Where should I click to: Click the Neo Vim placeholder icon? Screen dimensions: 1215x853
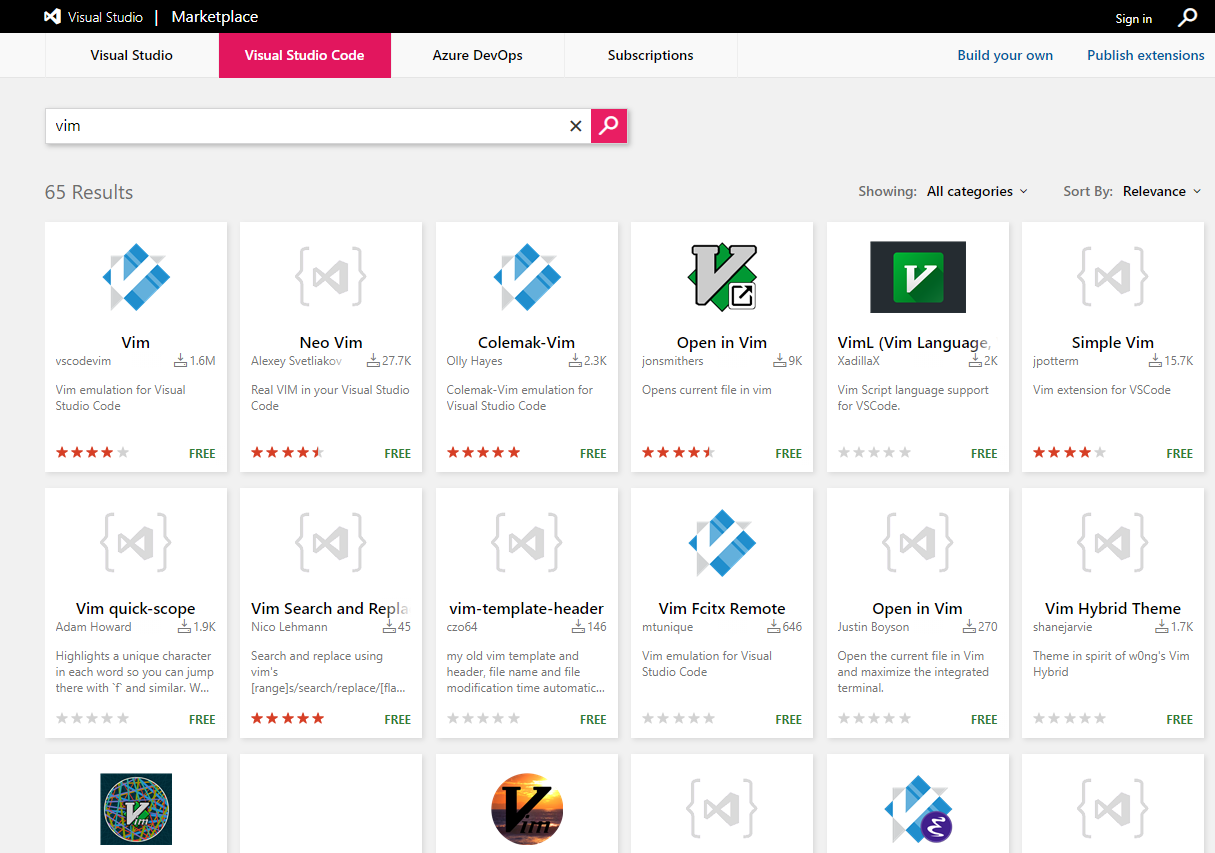[x=331, y=277]
